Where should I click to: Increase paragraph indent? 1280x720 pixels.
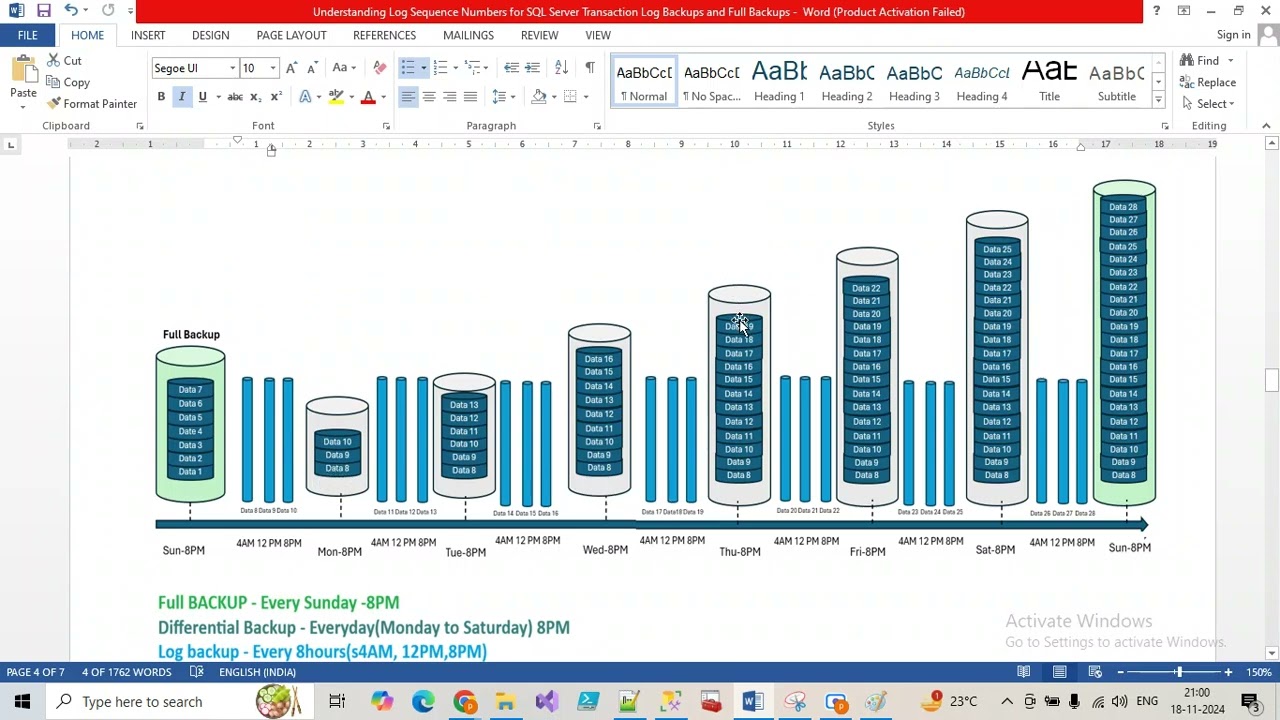pyautogui.click(x=532, y=68)
